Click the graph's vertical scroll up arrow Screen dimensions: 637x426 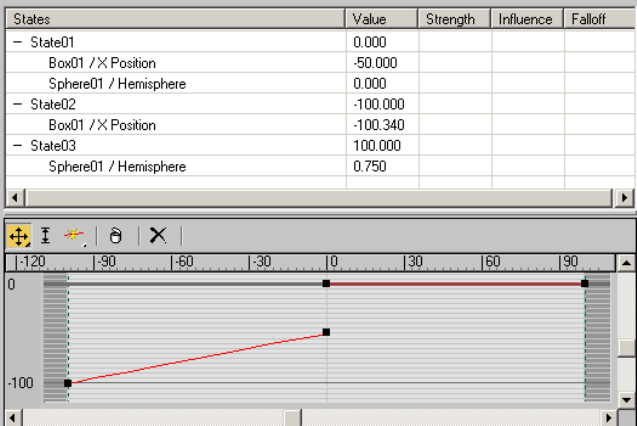click(626, 263)
